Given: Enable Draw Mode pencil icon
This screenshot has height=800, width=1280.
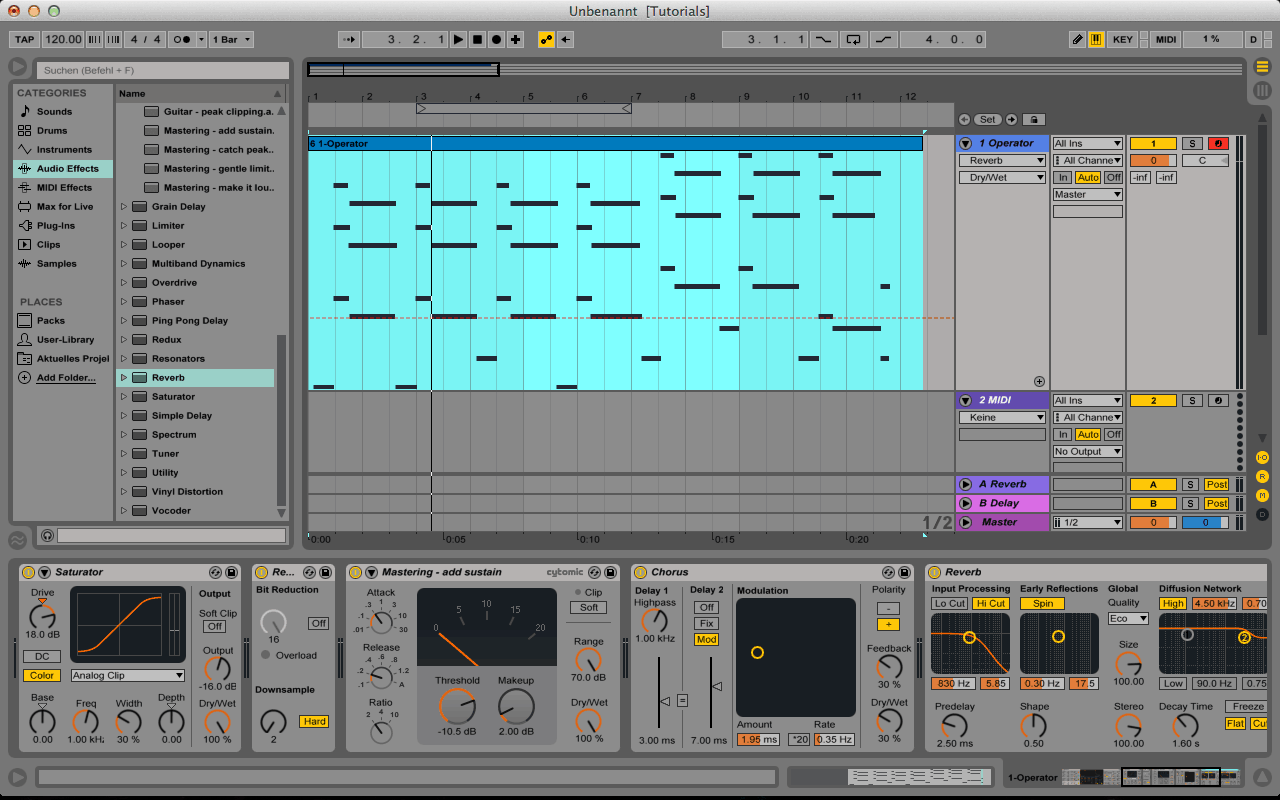Looking at the screenshot, I should 1077,40.
